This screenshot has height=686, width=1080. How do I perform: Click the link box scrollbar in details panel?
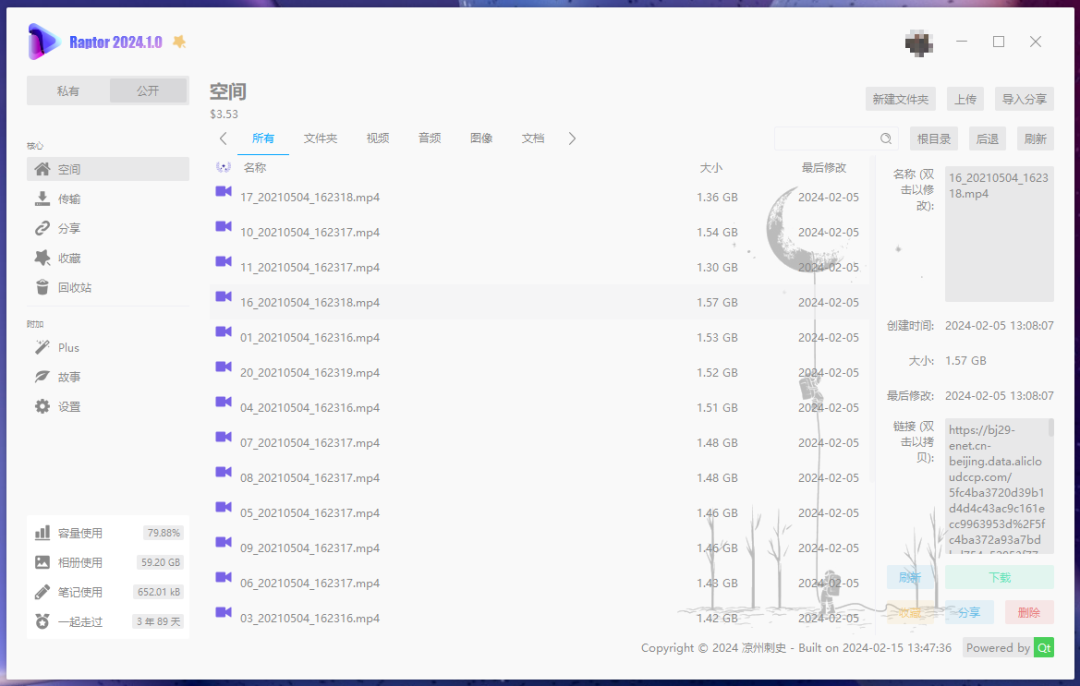(x=1050, y=428)
